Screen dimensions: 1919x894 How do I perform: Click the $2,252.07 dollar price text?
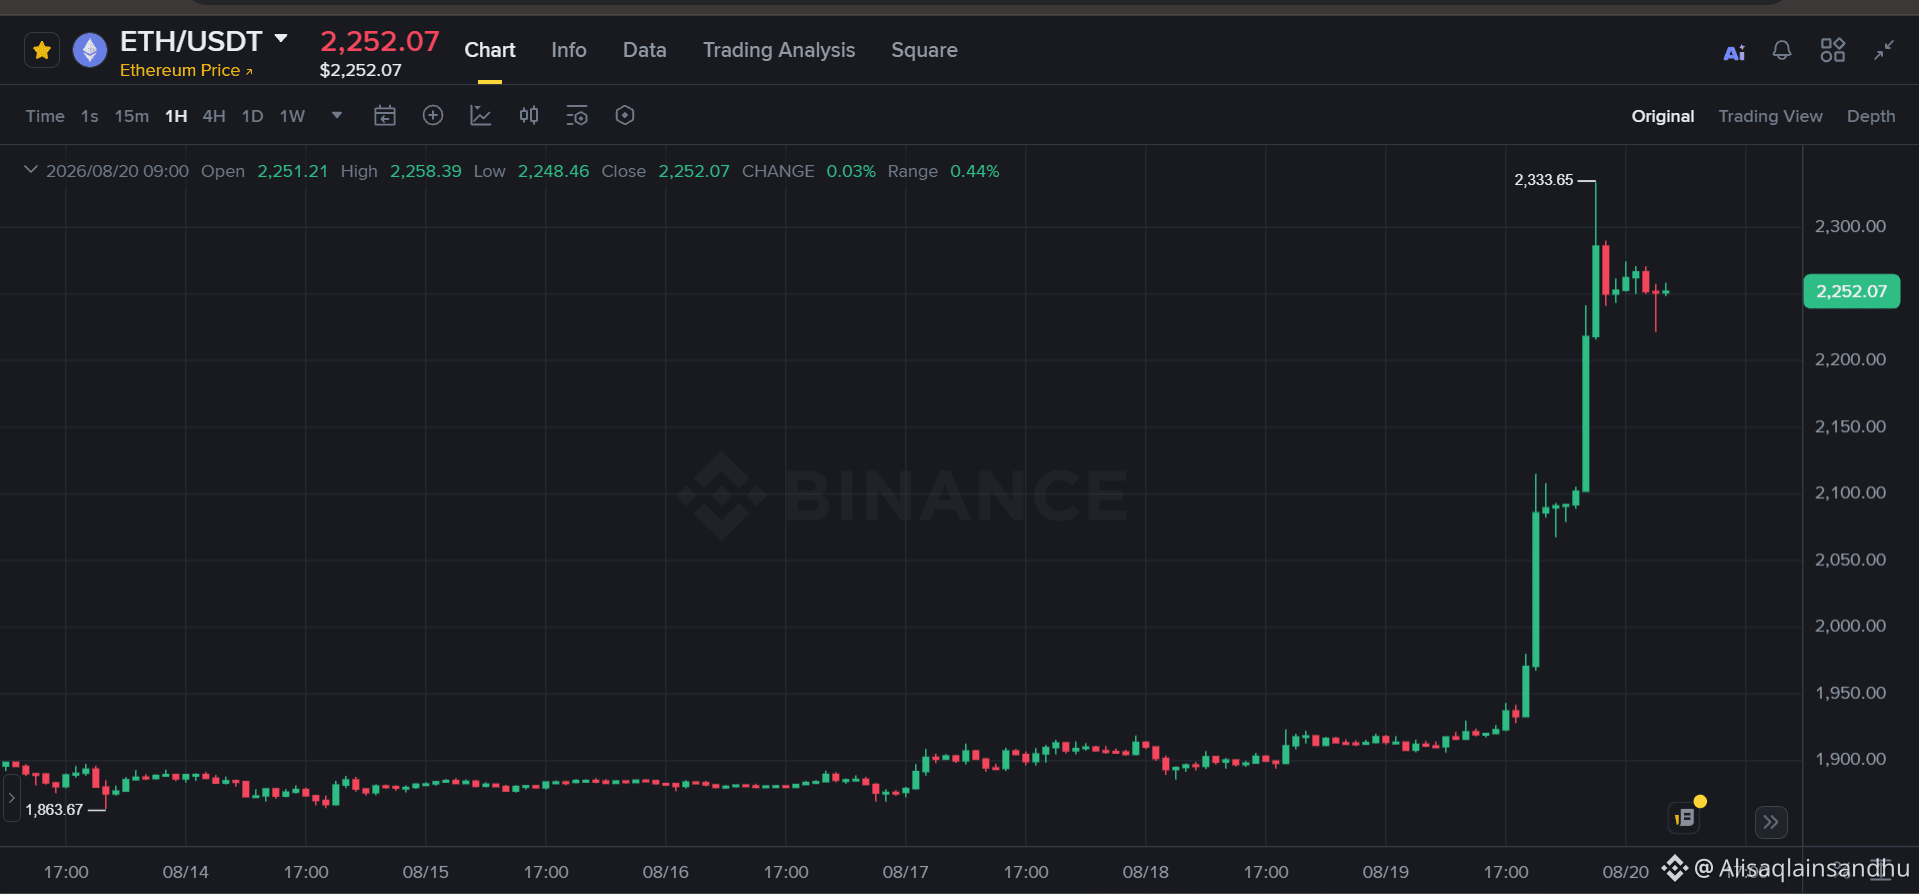(360, 70)
